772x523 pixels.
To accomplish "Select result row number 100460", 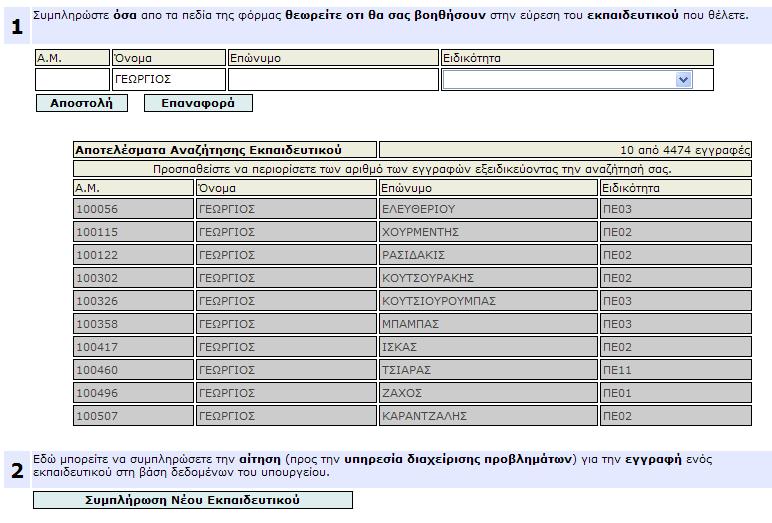I will (x=412, y=370).
